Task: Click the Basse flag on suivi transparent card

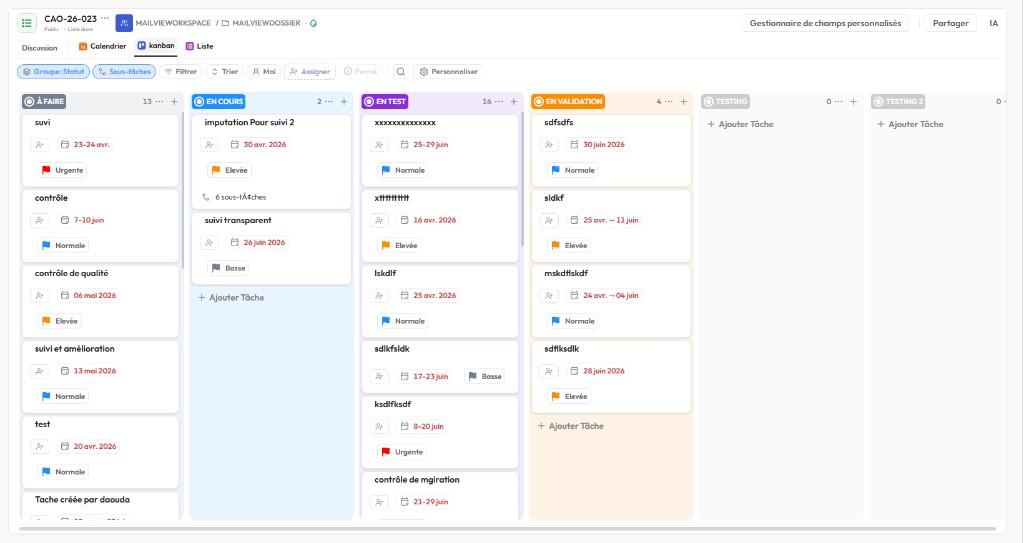Action: click(228, 268)
